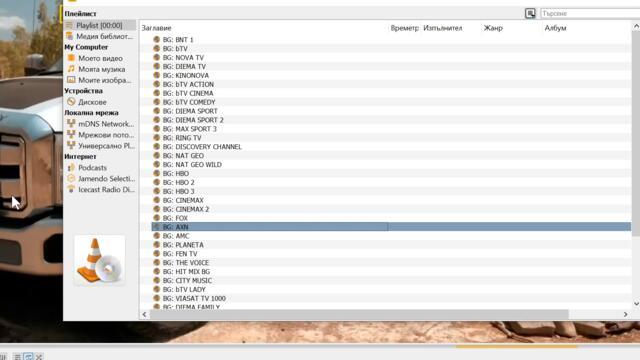Open Моята музика folder
The image size is (640, 360).
[x=102, y=69]
